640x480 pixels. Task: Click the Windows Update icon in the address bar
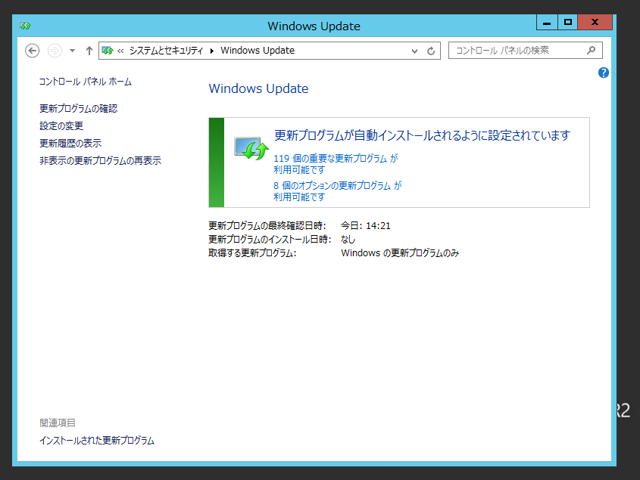point(108,51)
